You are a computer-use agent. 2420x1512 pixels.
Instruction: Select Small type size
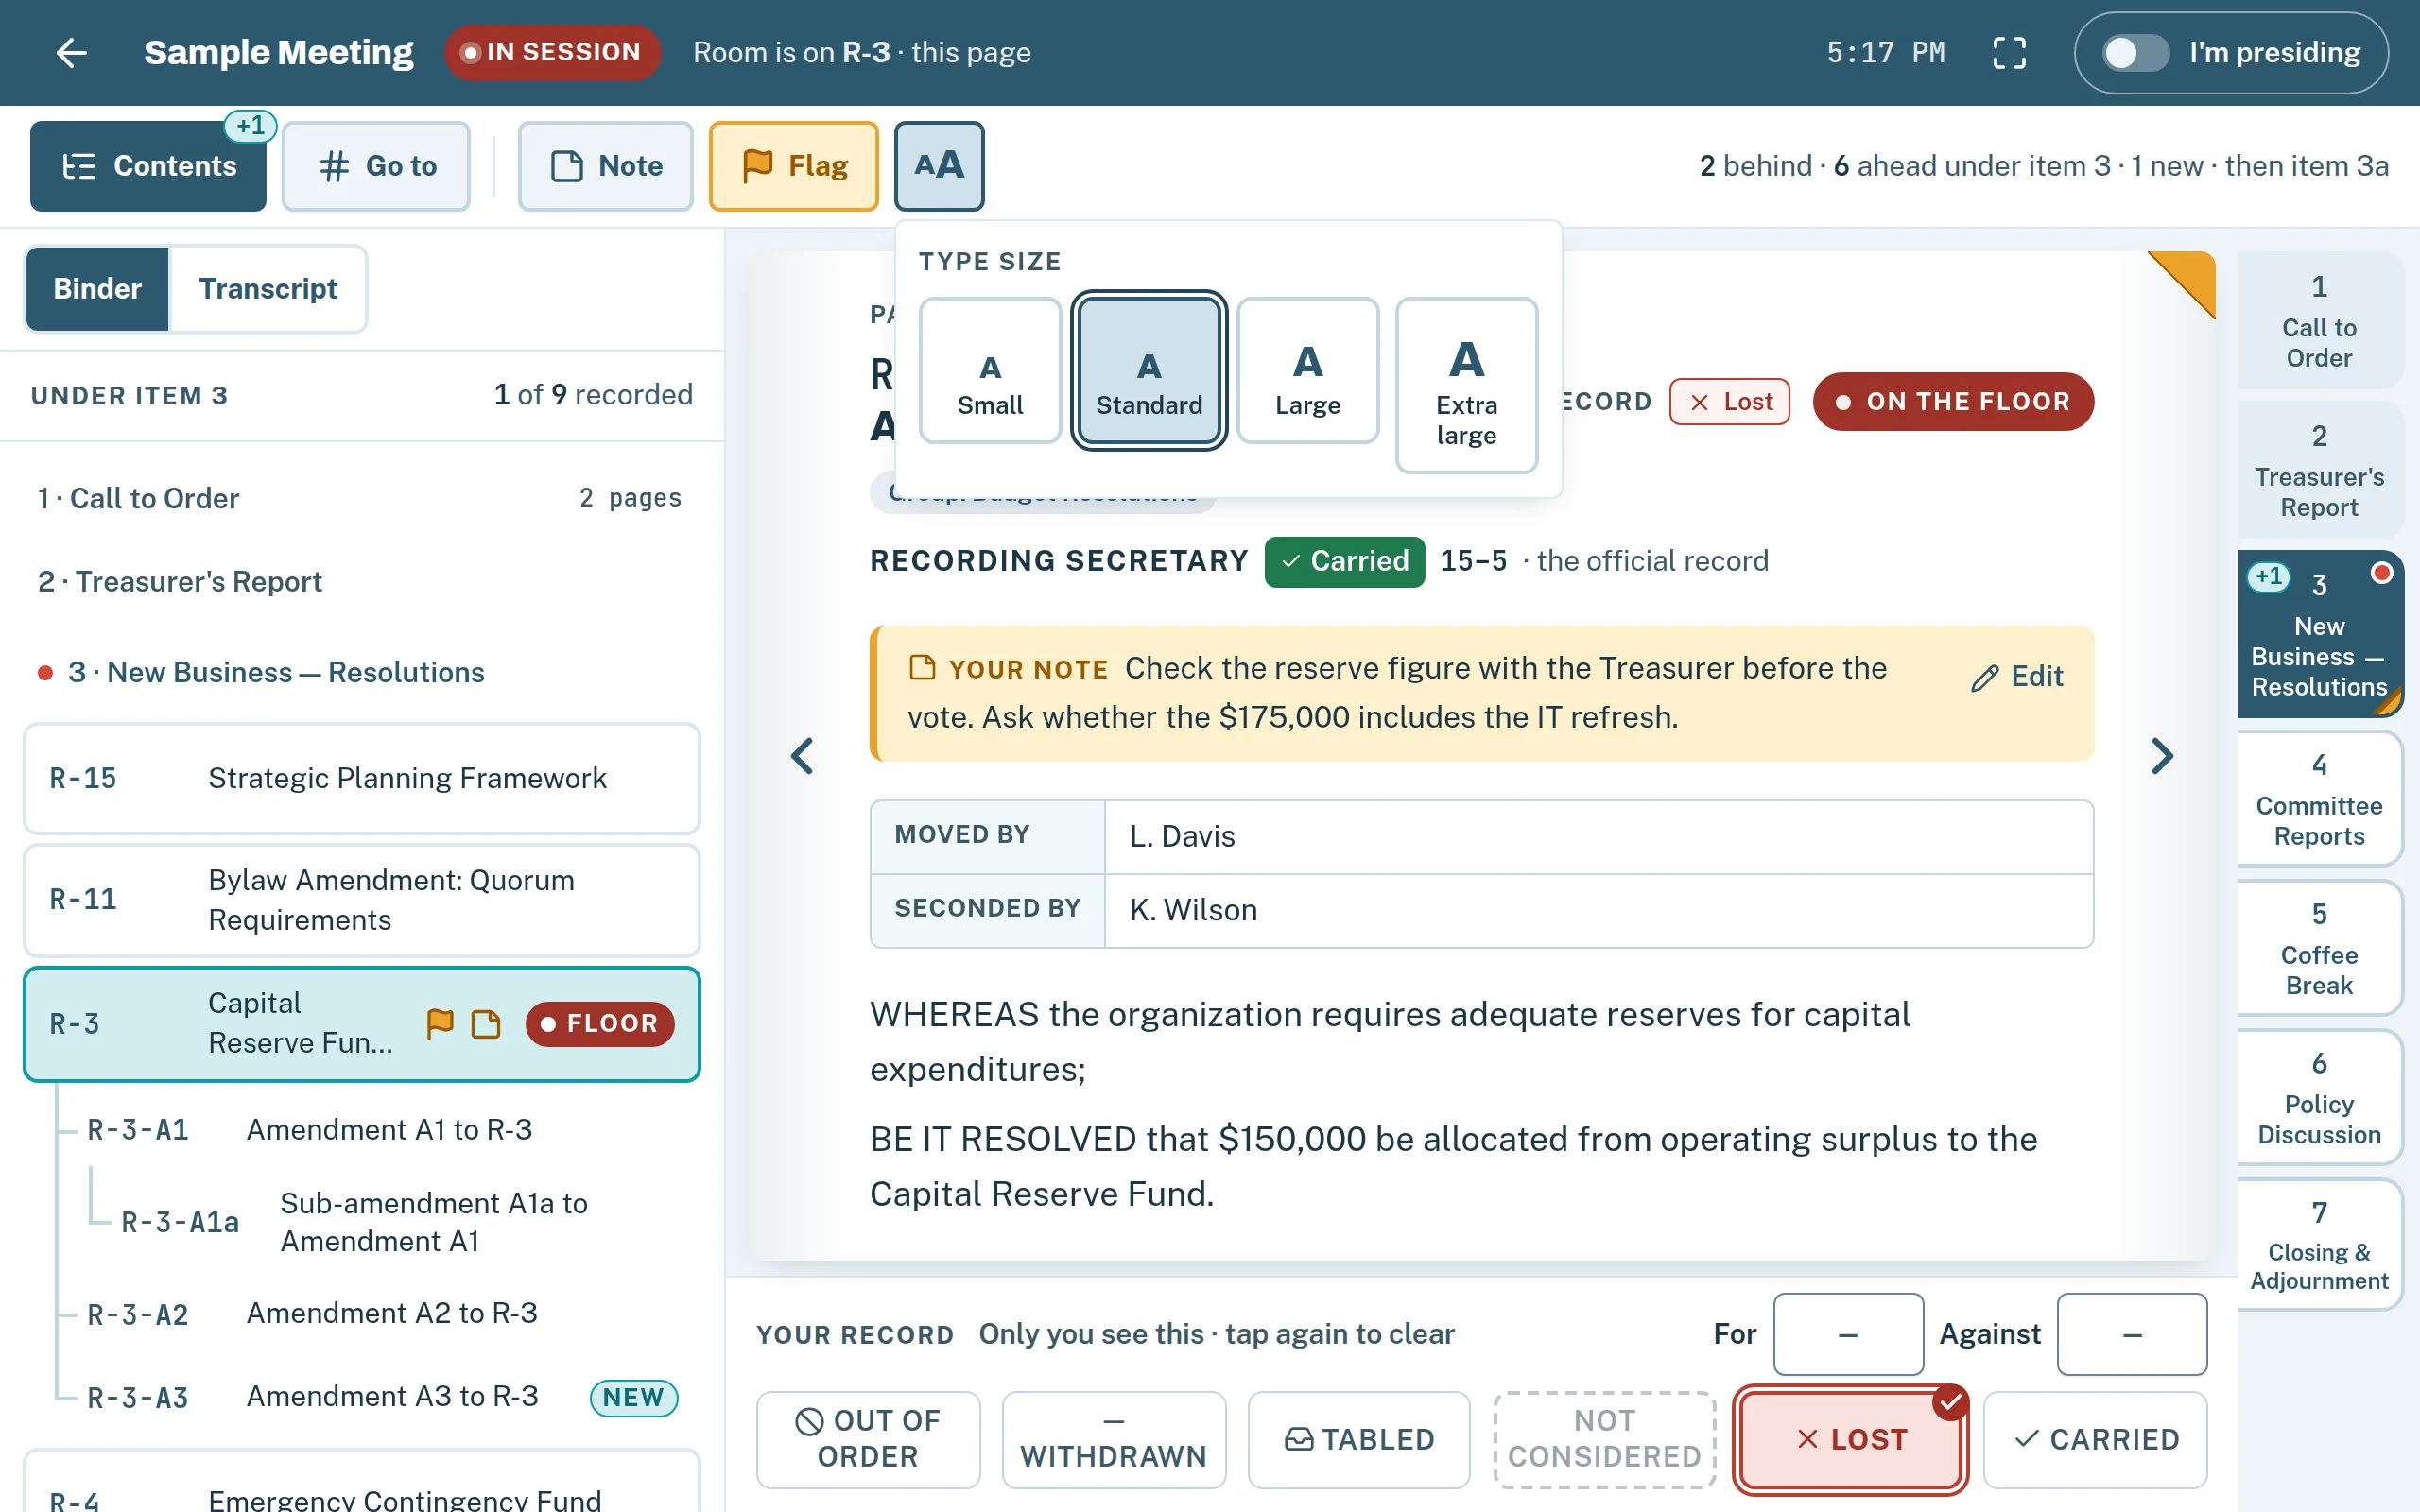[990, 371]
